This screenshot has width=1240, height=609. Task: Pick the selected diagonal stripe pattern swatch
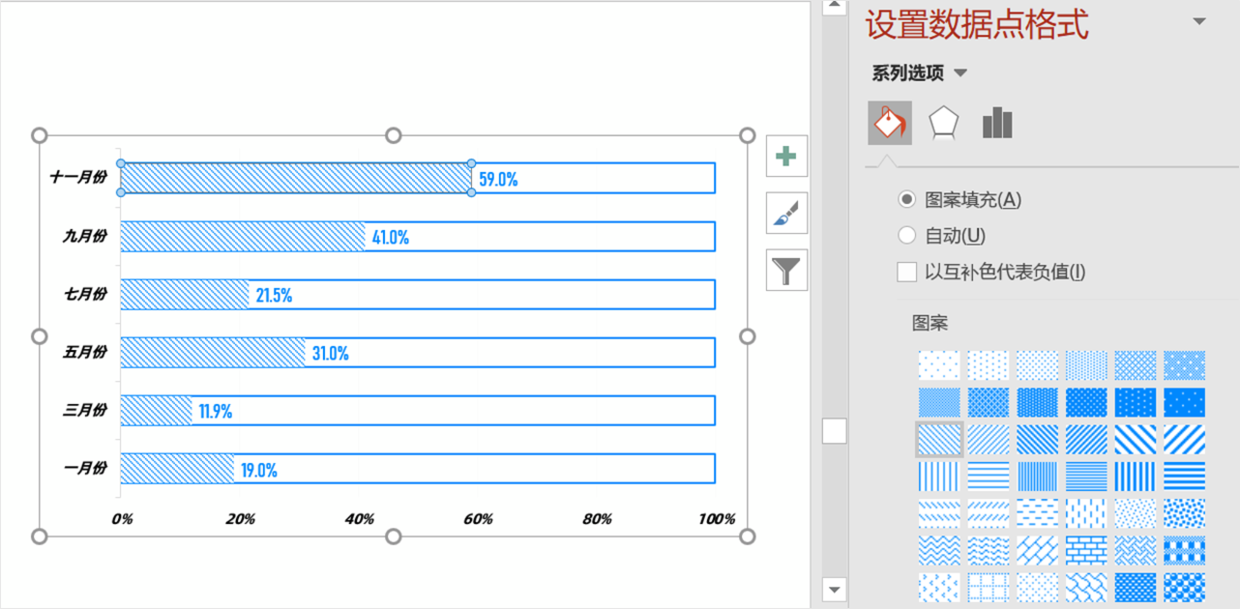click(939, 439)
